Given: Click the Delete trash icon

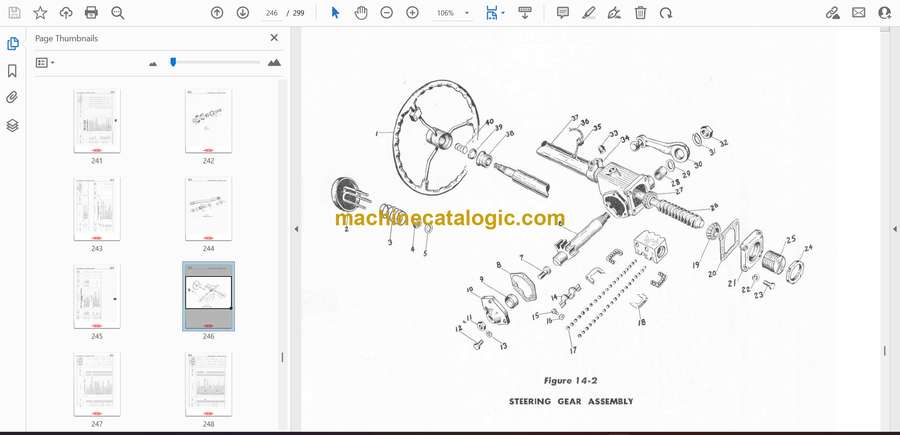Looking at the screenshot, I should click(640, 13).
